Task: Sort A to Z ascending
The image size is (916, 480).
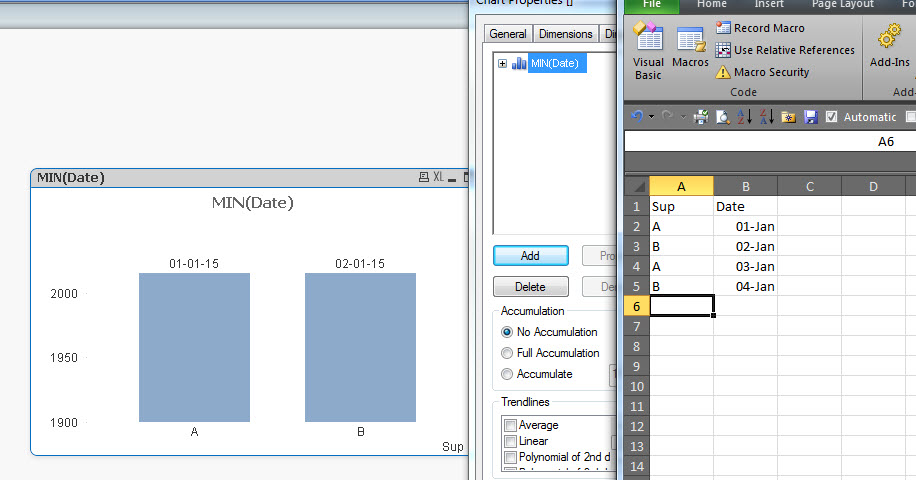Action: 744,117
